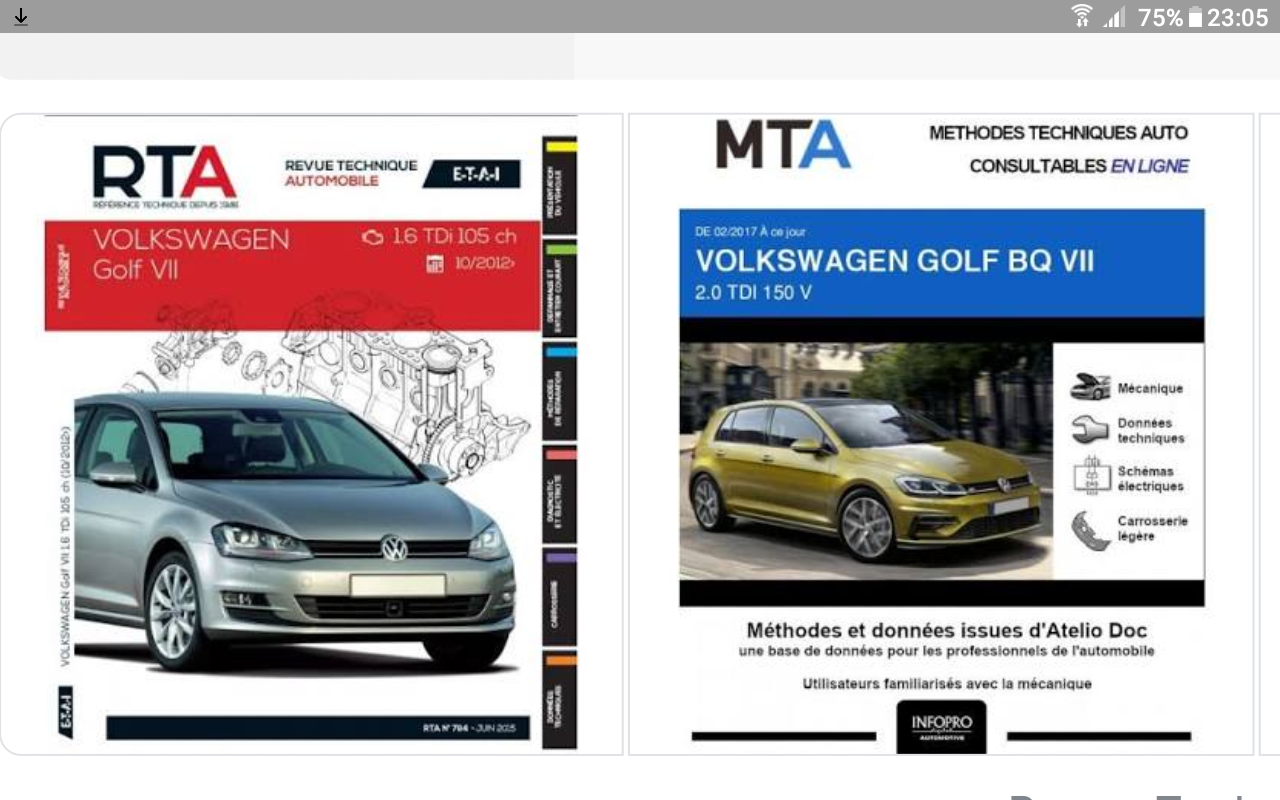Click the green Dépannage et entretien side tab

click(x=559, y=289)
